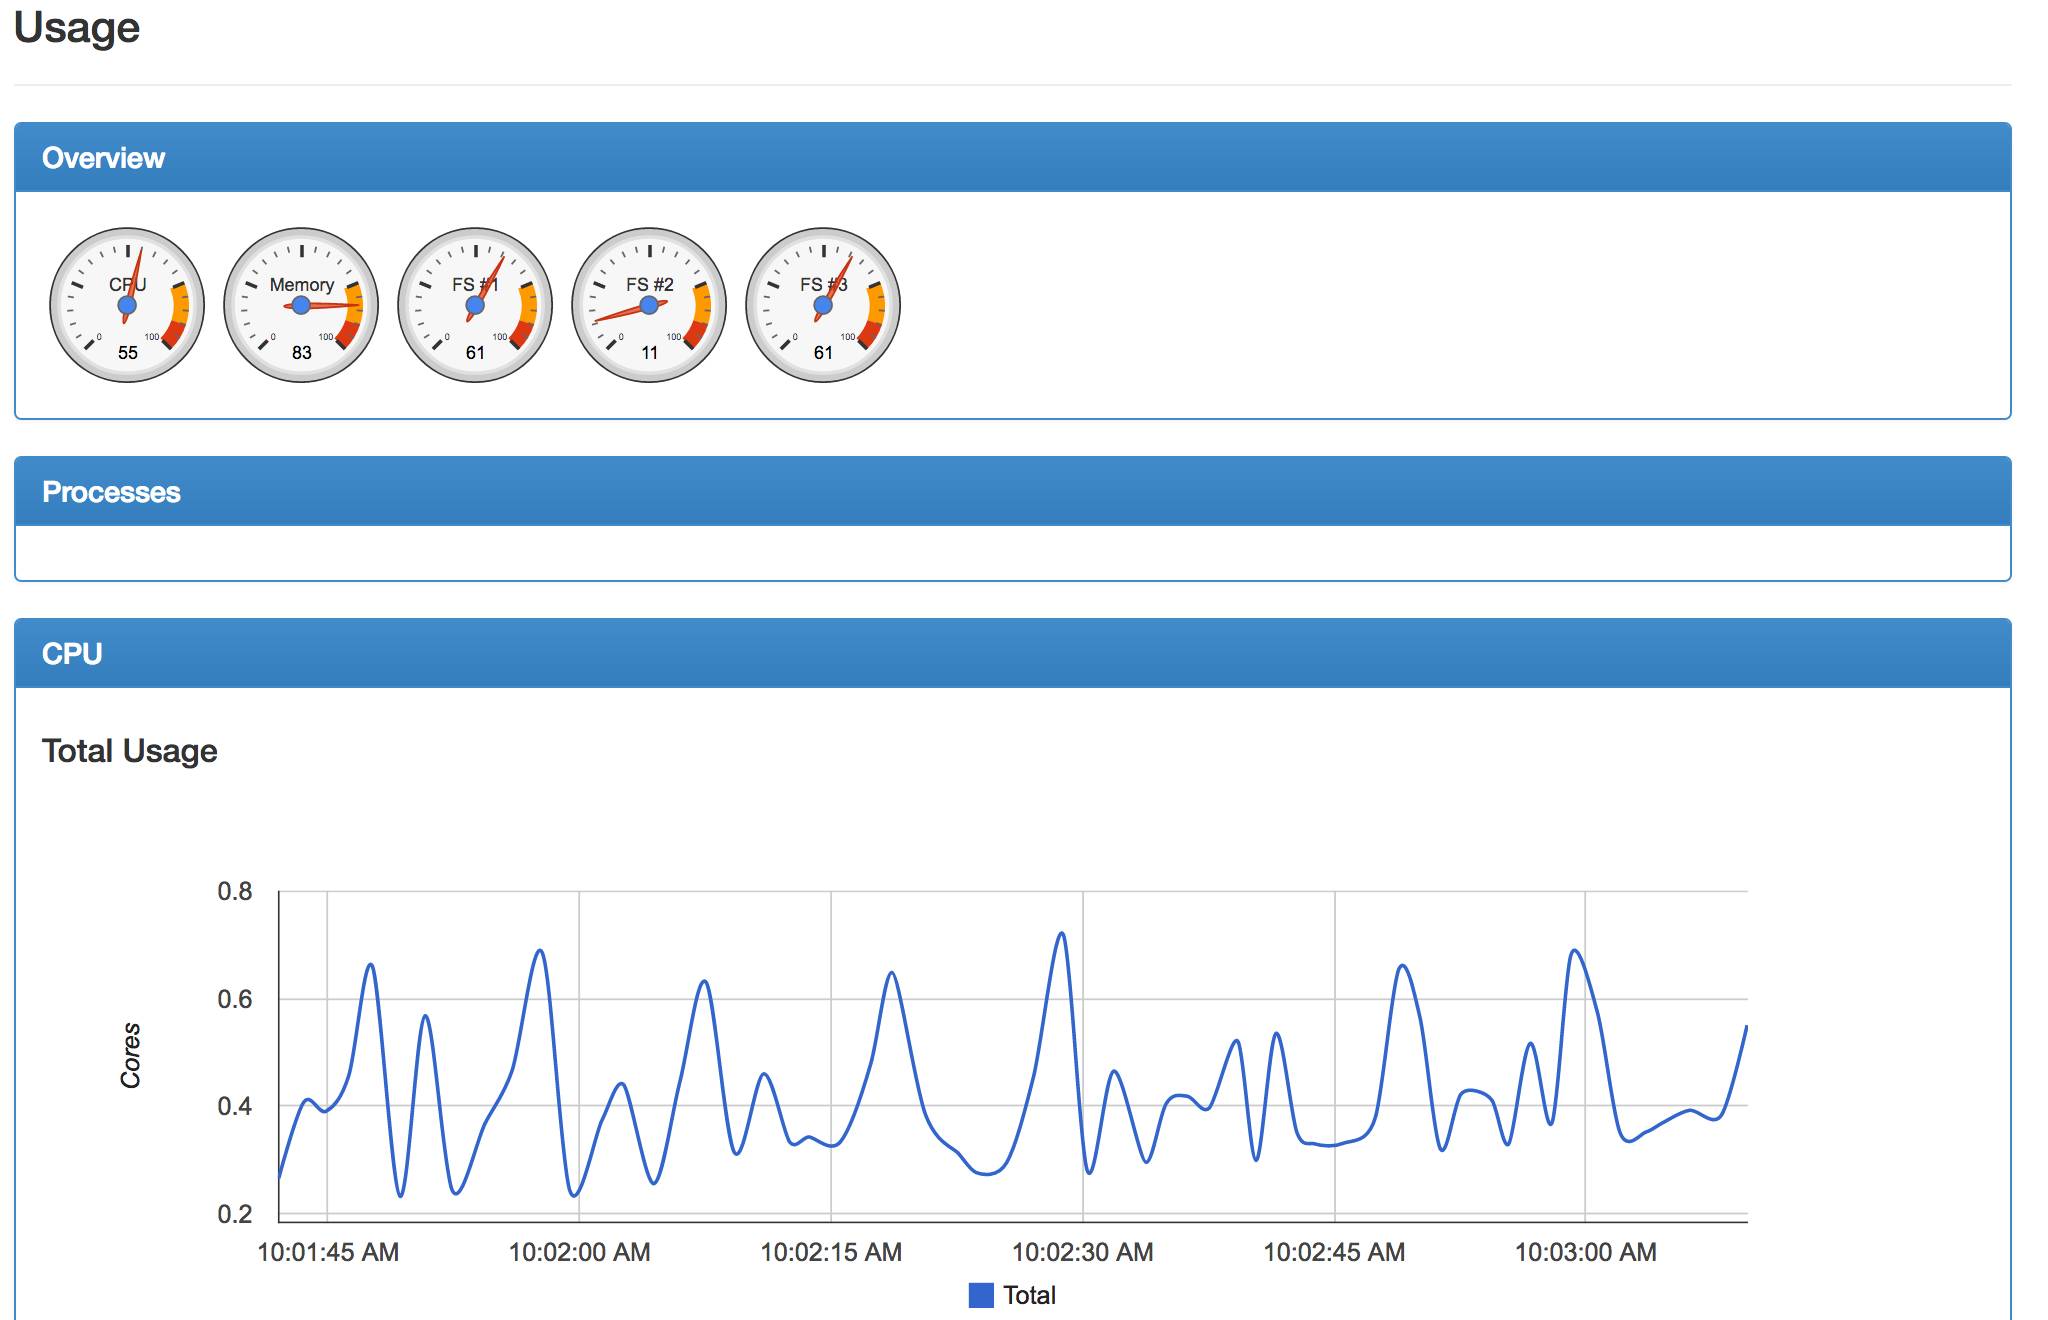Click the CPU panel header
The width and height of the screenshot is (2048, 1320).
pyautogui.click(x=72, y=654)
